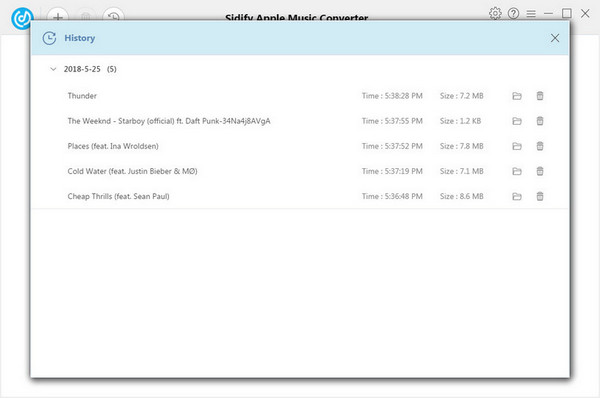Click the Sidify logo icon
The image size is (600, 398).
pos(22,18)
